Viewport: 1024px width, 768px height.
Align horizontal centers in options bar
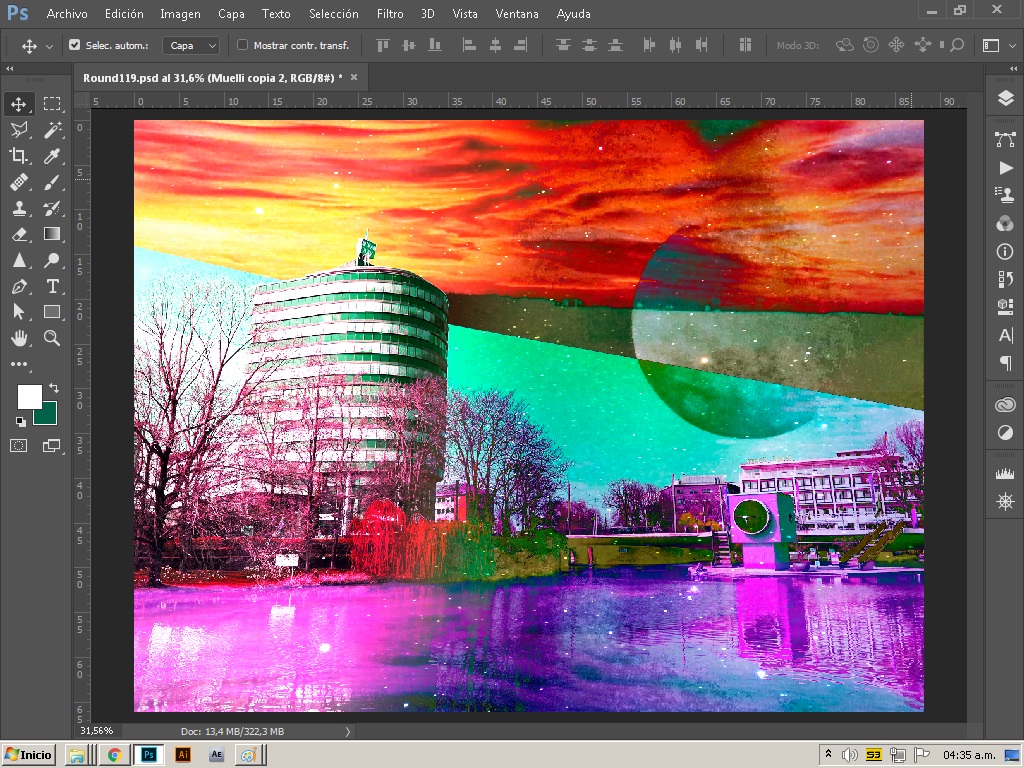(496, 45)
